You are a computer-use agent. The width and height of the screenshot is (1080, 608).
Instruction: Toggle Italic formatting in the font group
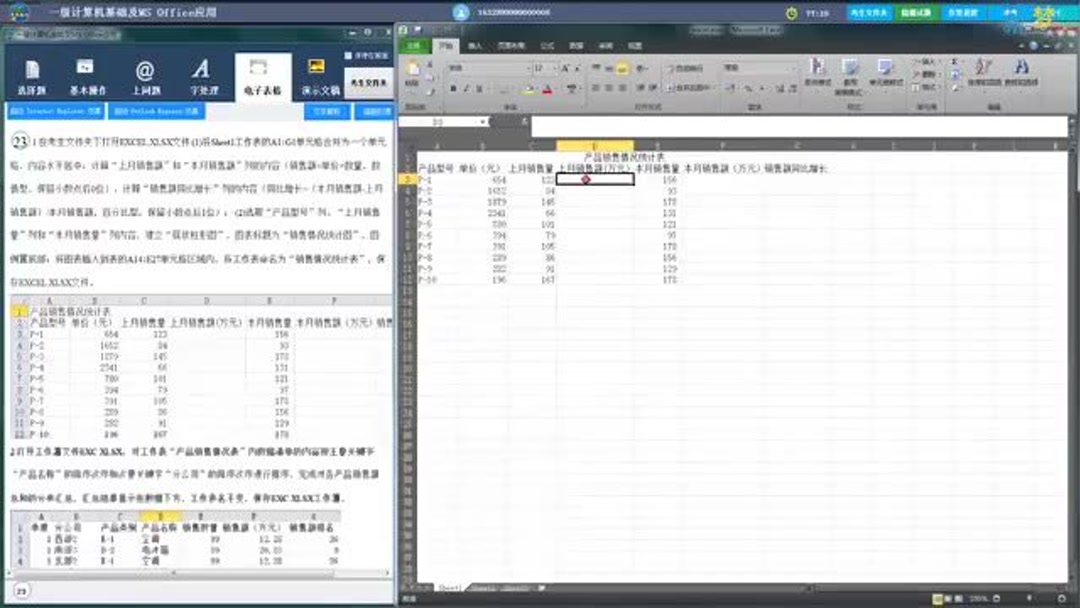(x=466, y=88)
